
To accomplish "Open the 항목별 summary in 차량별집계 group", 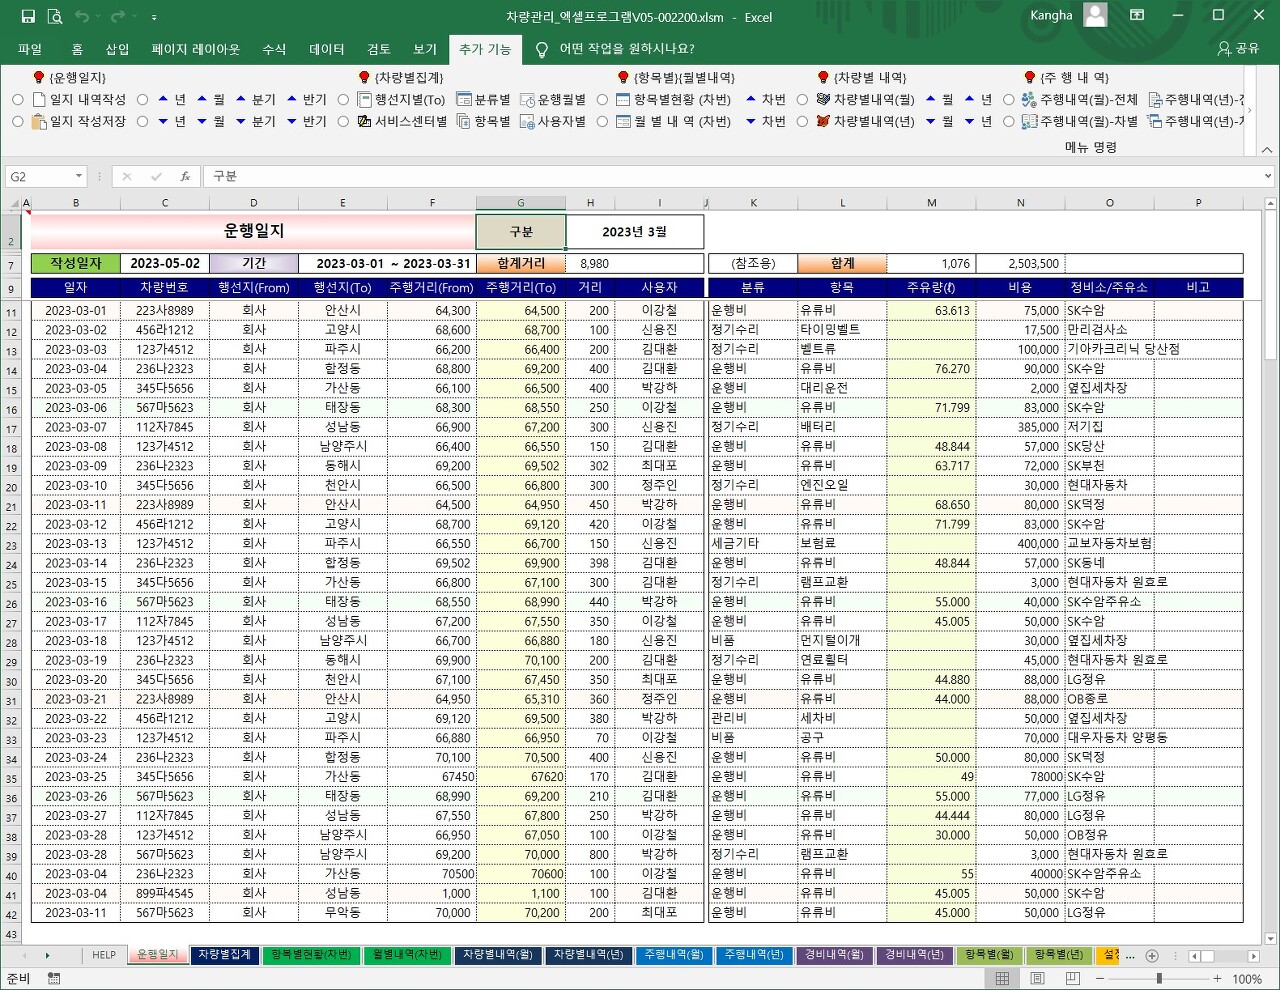I will (484, 121).
